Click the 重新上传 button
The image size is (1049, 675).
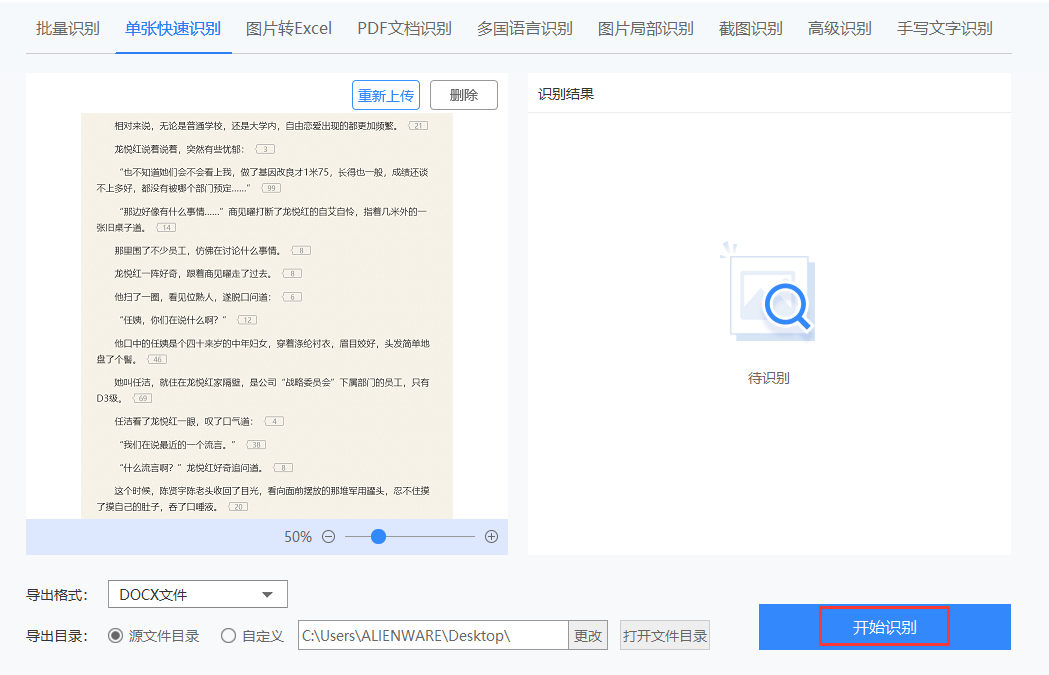(386, 95)
